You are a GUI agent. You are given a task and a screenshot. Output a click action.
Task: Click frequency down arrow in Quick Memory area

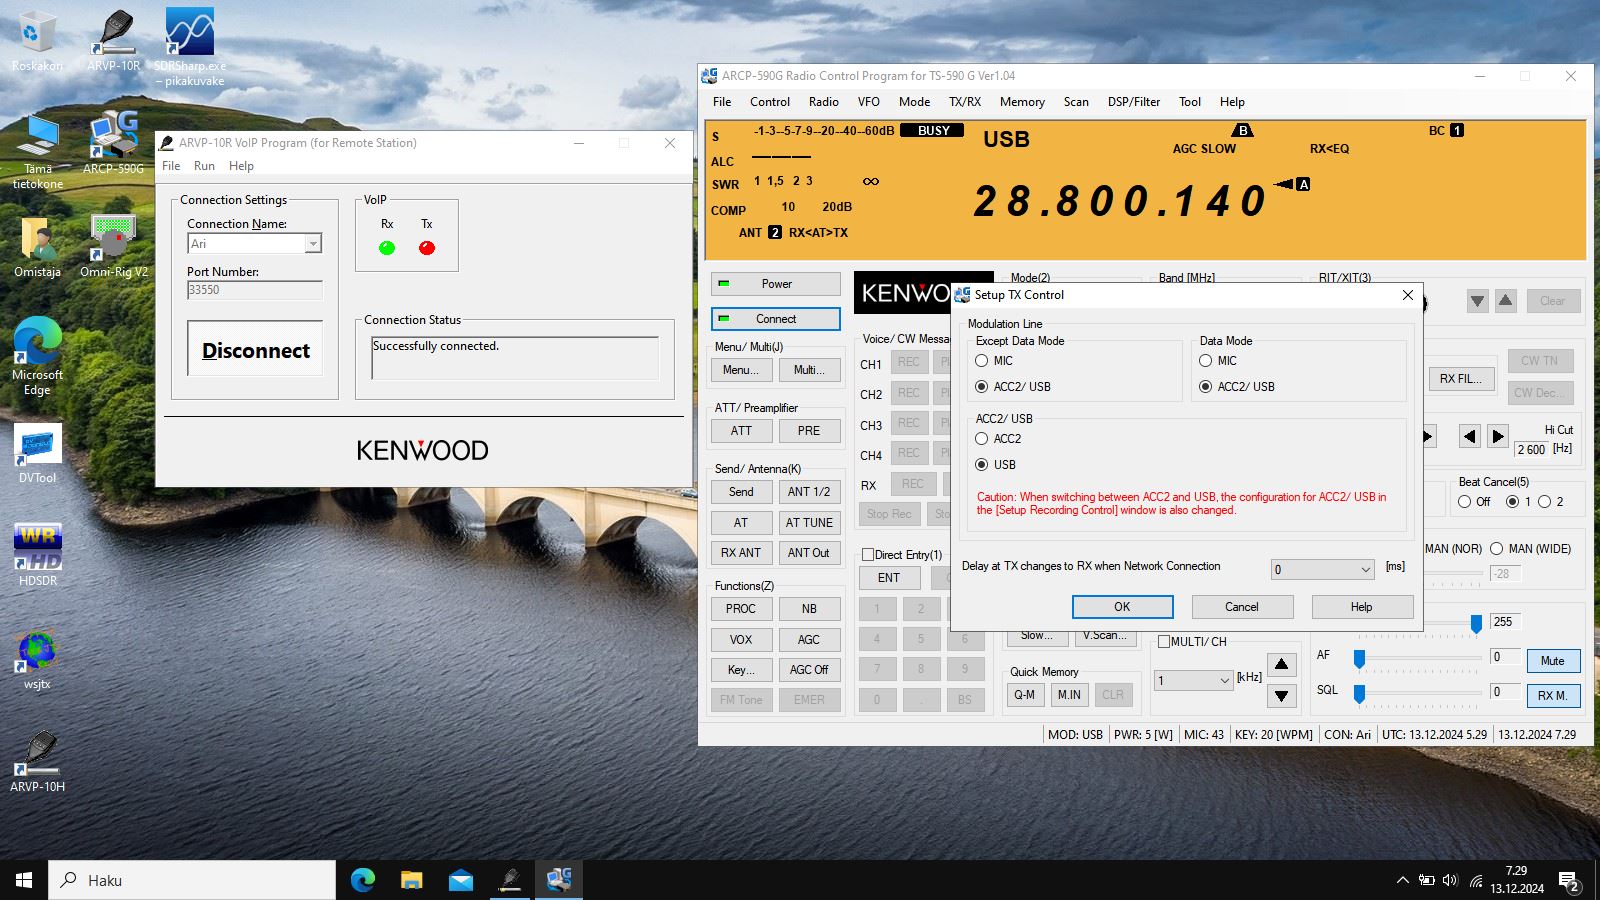point(1281,695)
